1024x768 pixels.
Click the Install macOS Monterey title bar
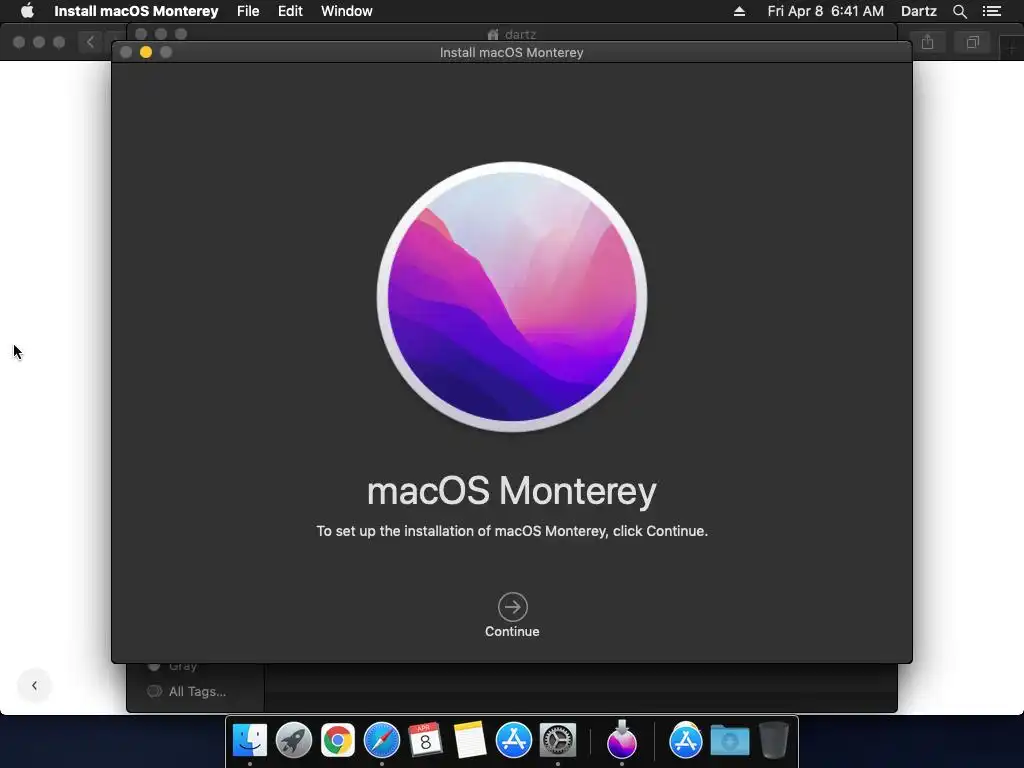(x=511, y=52)
